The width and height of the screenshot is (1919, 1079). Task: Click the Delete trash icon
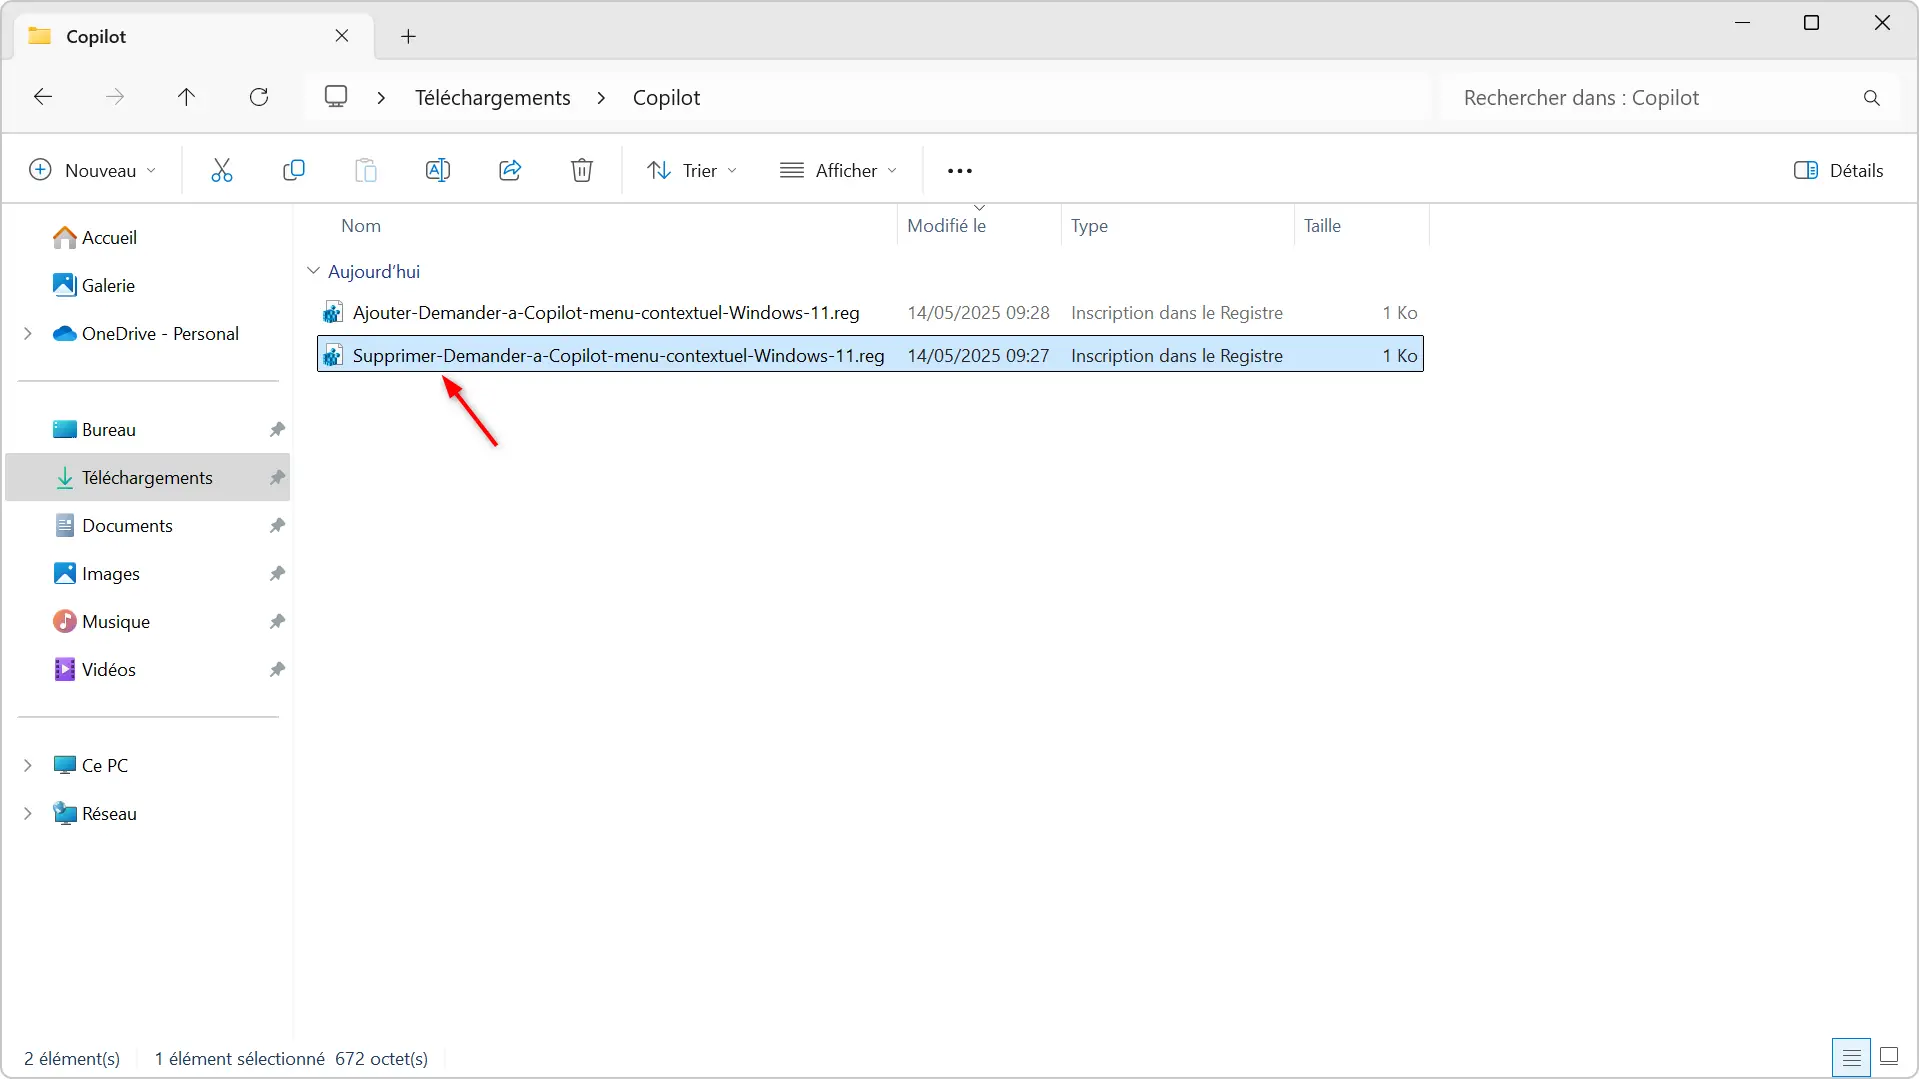(x=582, y=171)
